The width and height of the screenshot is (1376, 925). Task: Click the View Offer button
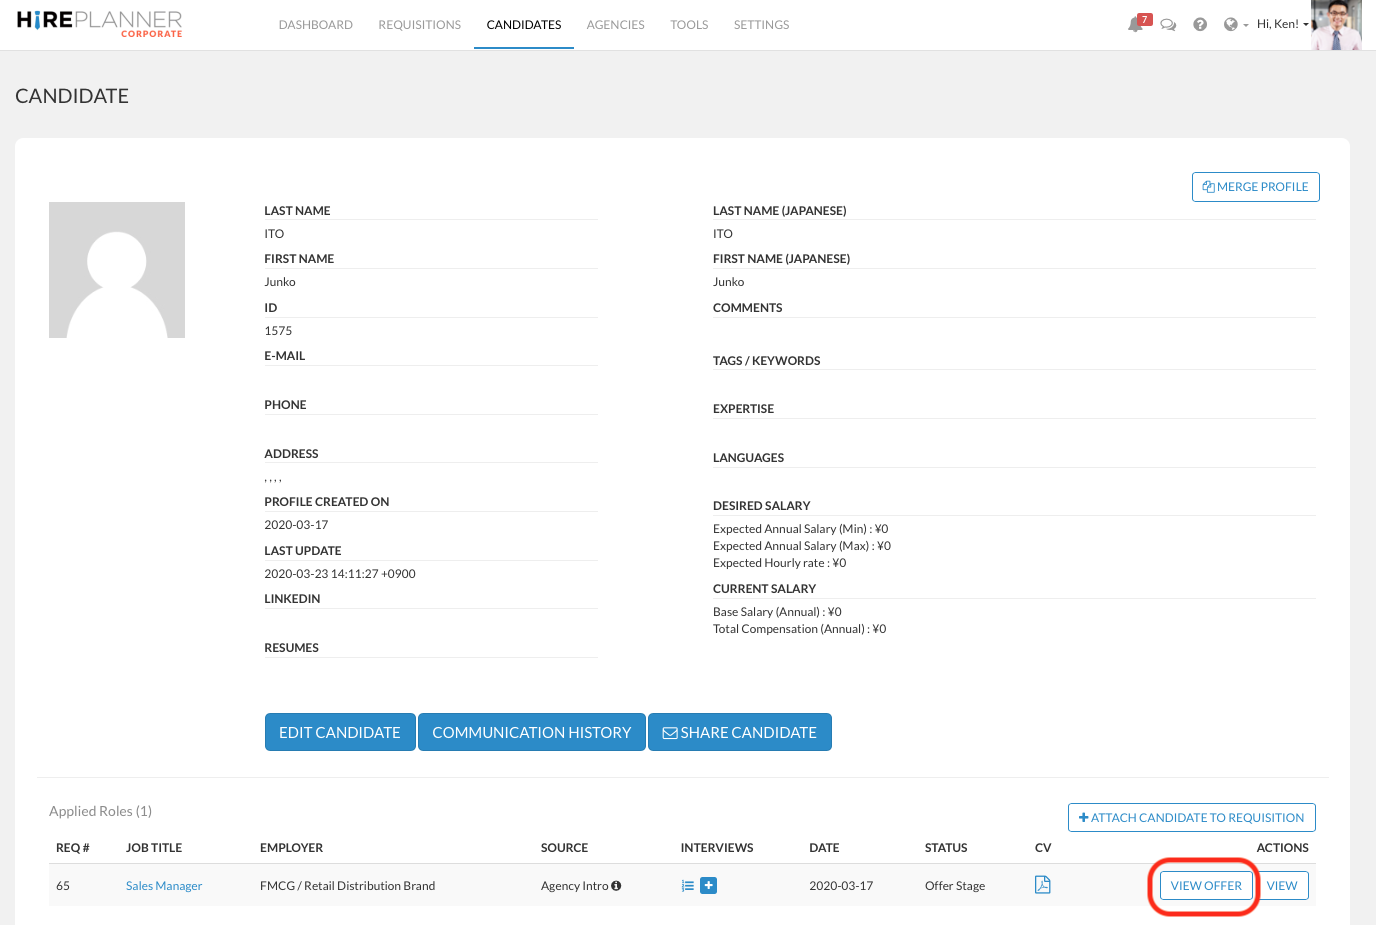click(1206, 886)
